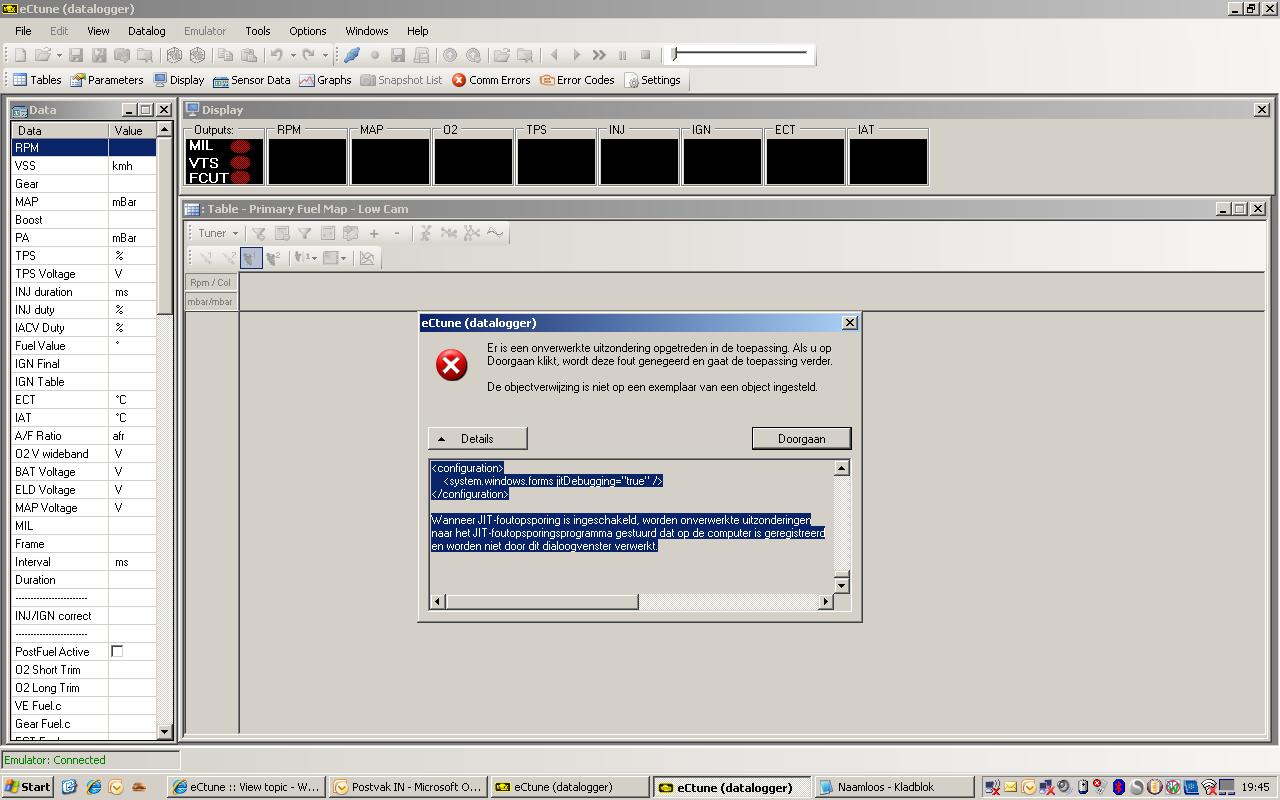
Task: Toggle the map 2 icon beside highlighted one
Action: (274, 258)
